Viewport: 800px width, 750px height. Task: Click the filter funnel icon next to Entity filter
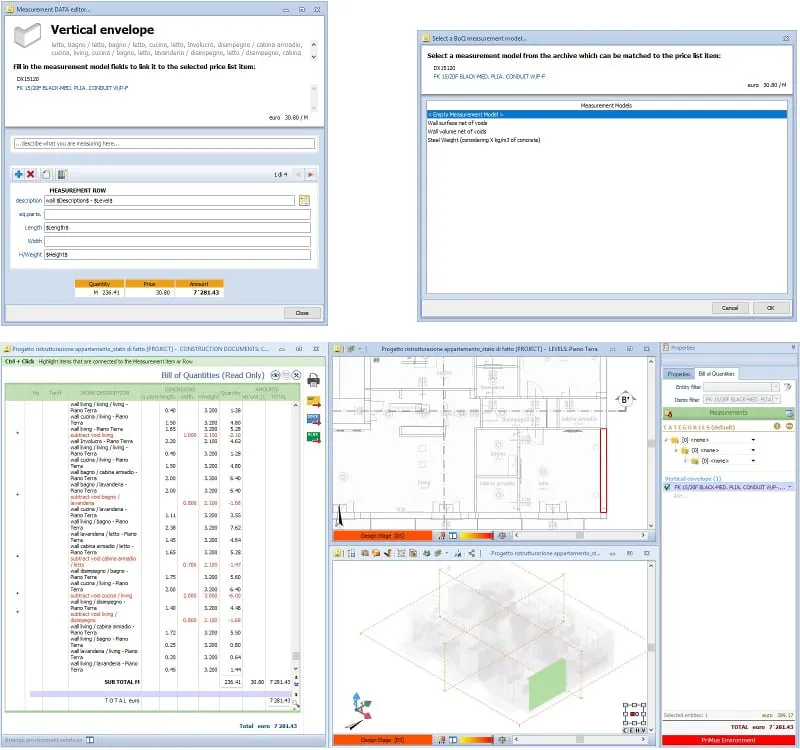tap(788, 387)
